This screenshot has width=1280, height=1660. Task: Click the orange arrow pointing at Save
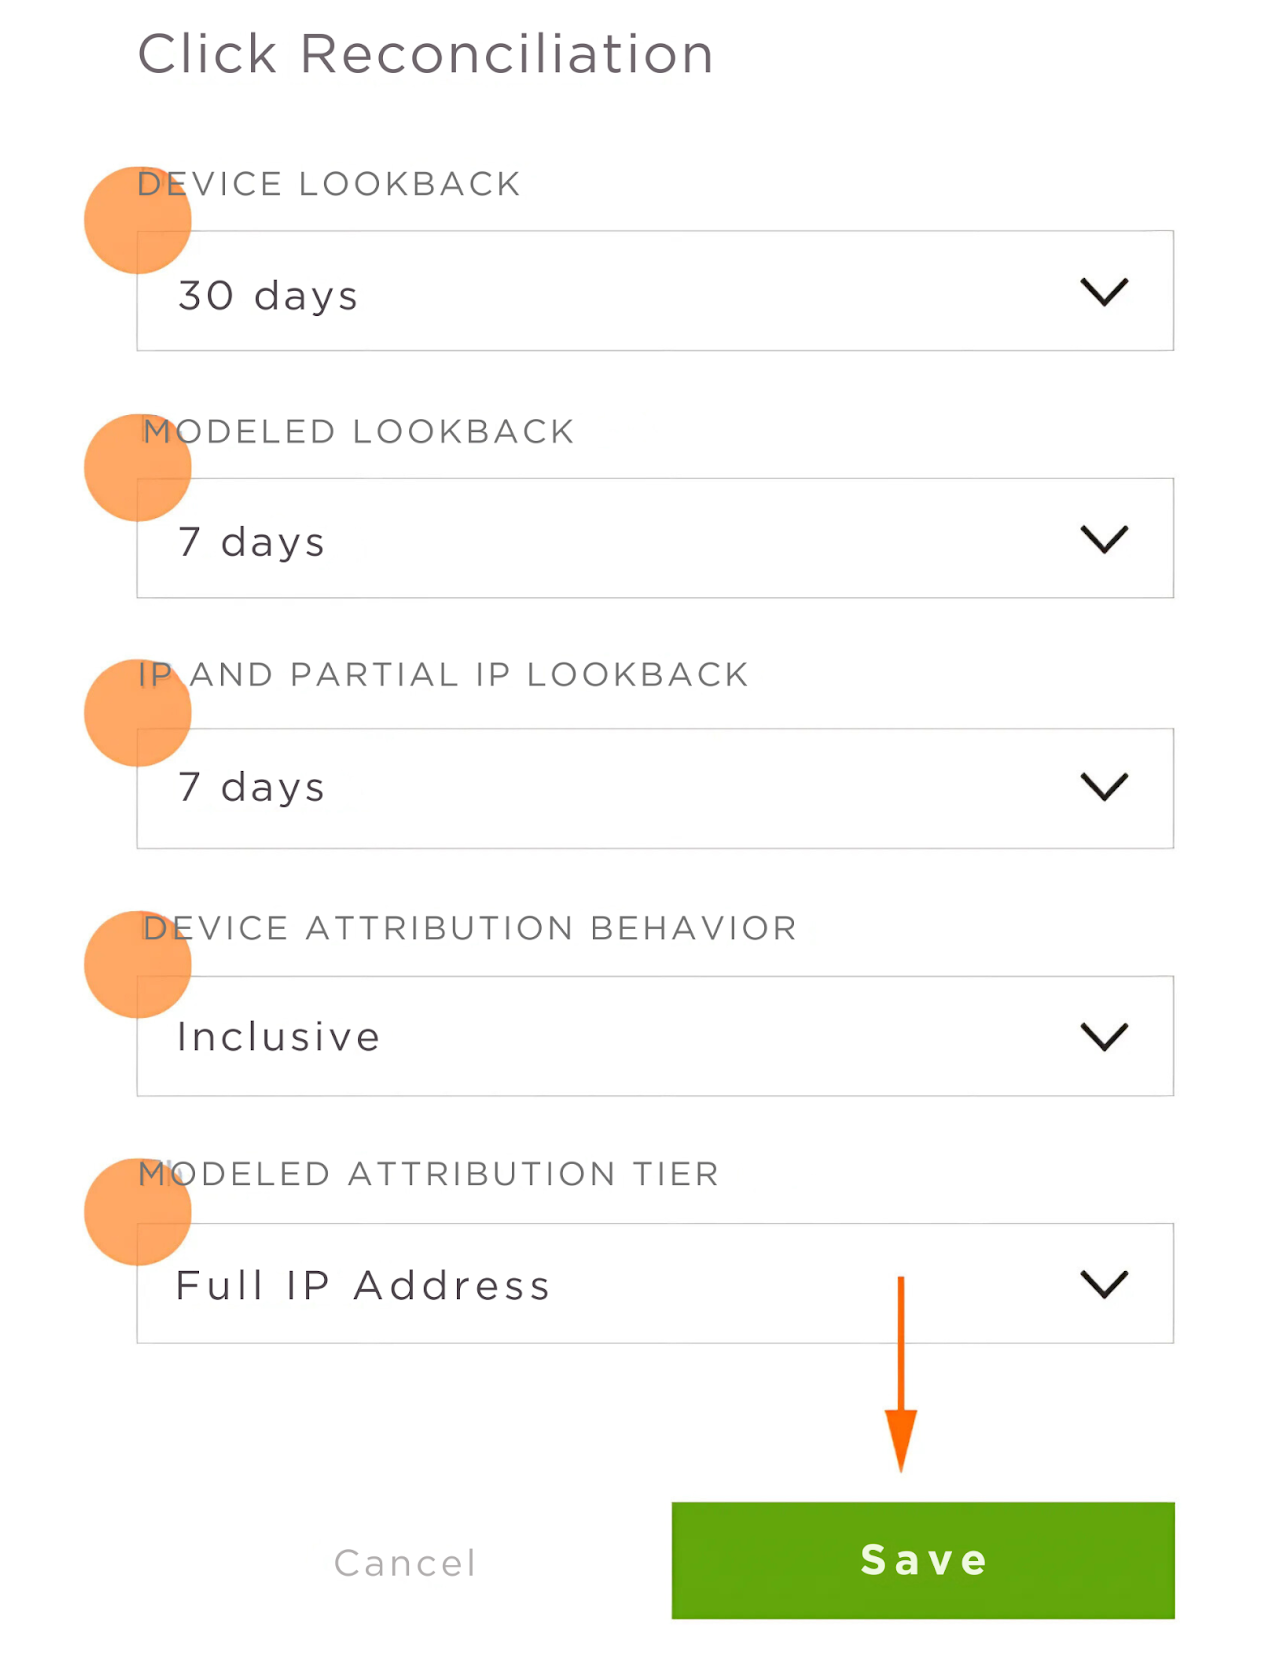pos(900,1380)
